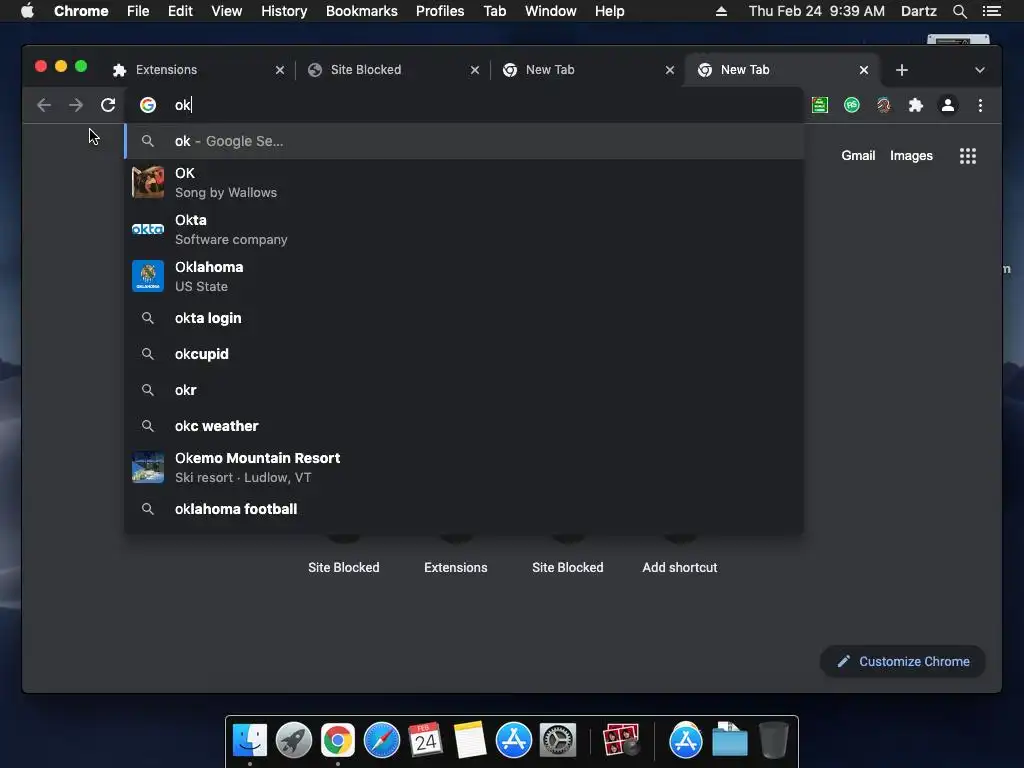Click the browser back arrow
1024x768 pixels.
click(x=44, y=105)
